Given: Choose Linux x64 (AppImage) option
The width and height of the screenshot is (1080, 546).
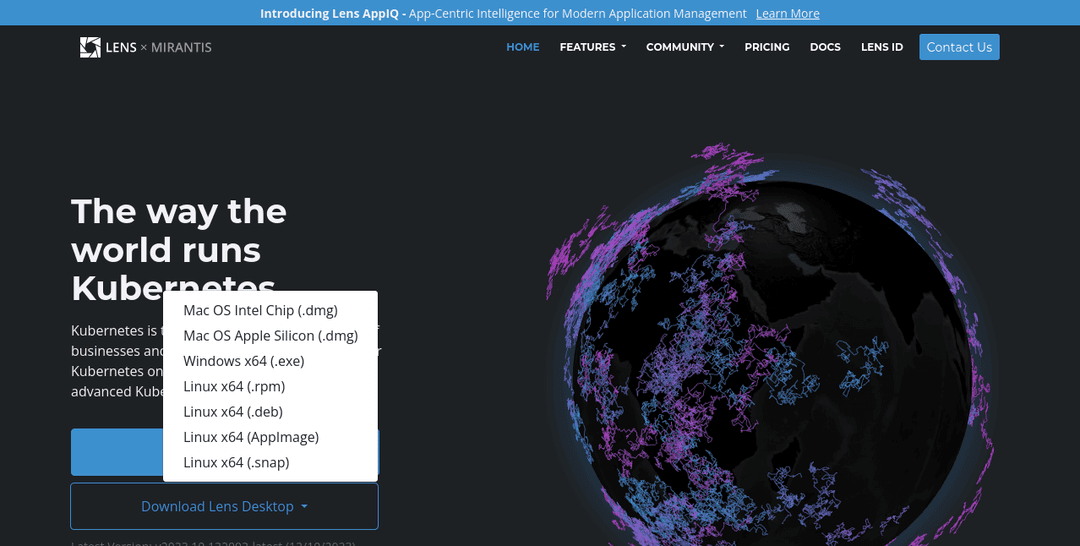Looking at the screenshot, I should click(251, 437).
